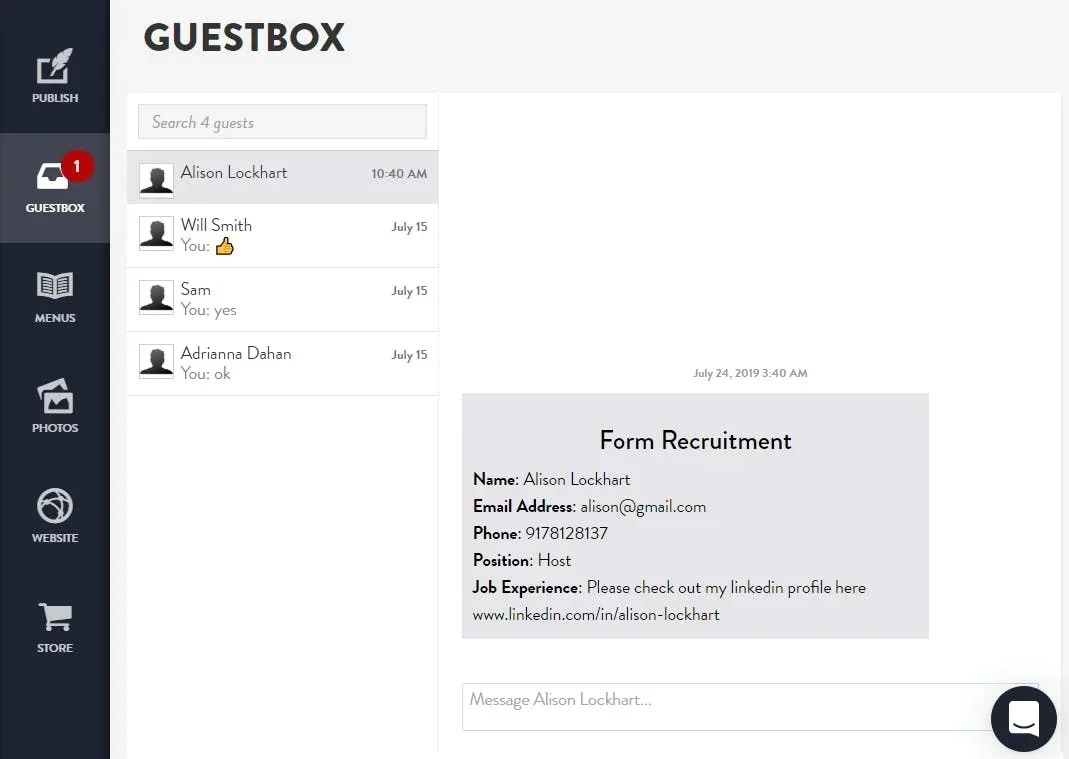Open the Photos icon in sidebar

[55, 396]
